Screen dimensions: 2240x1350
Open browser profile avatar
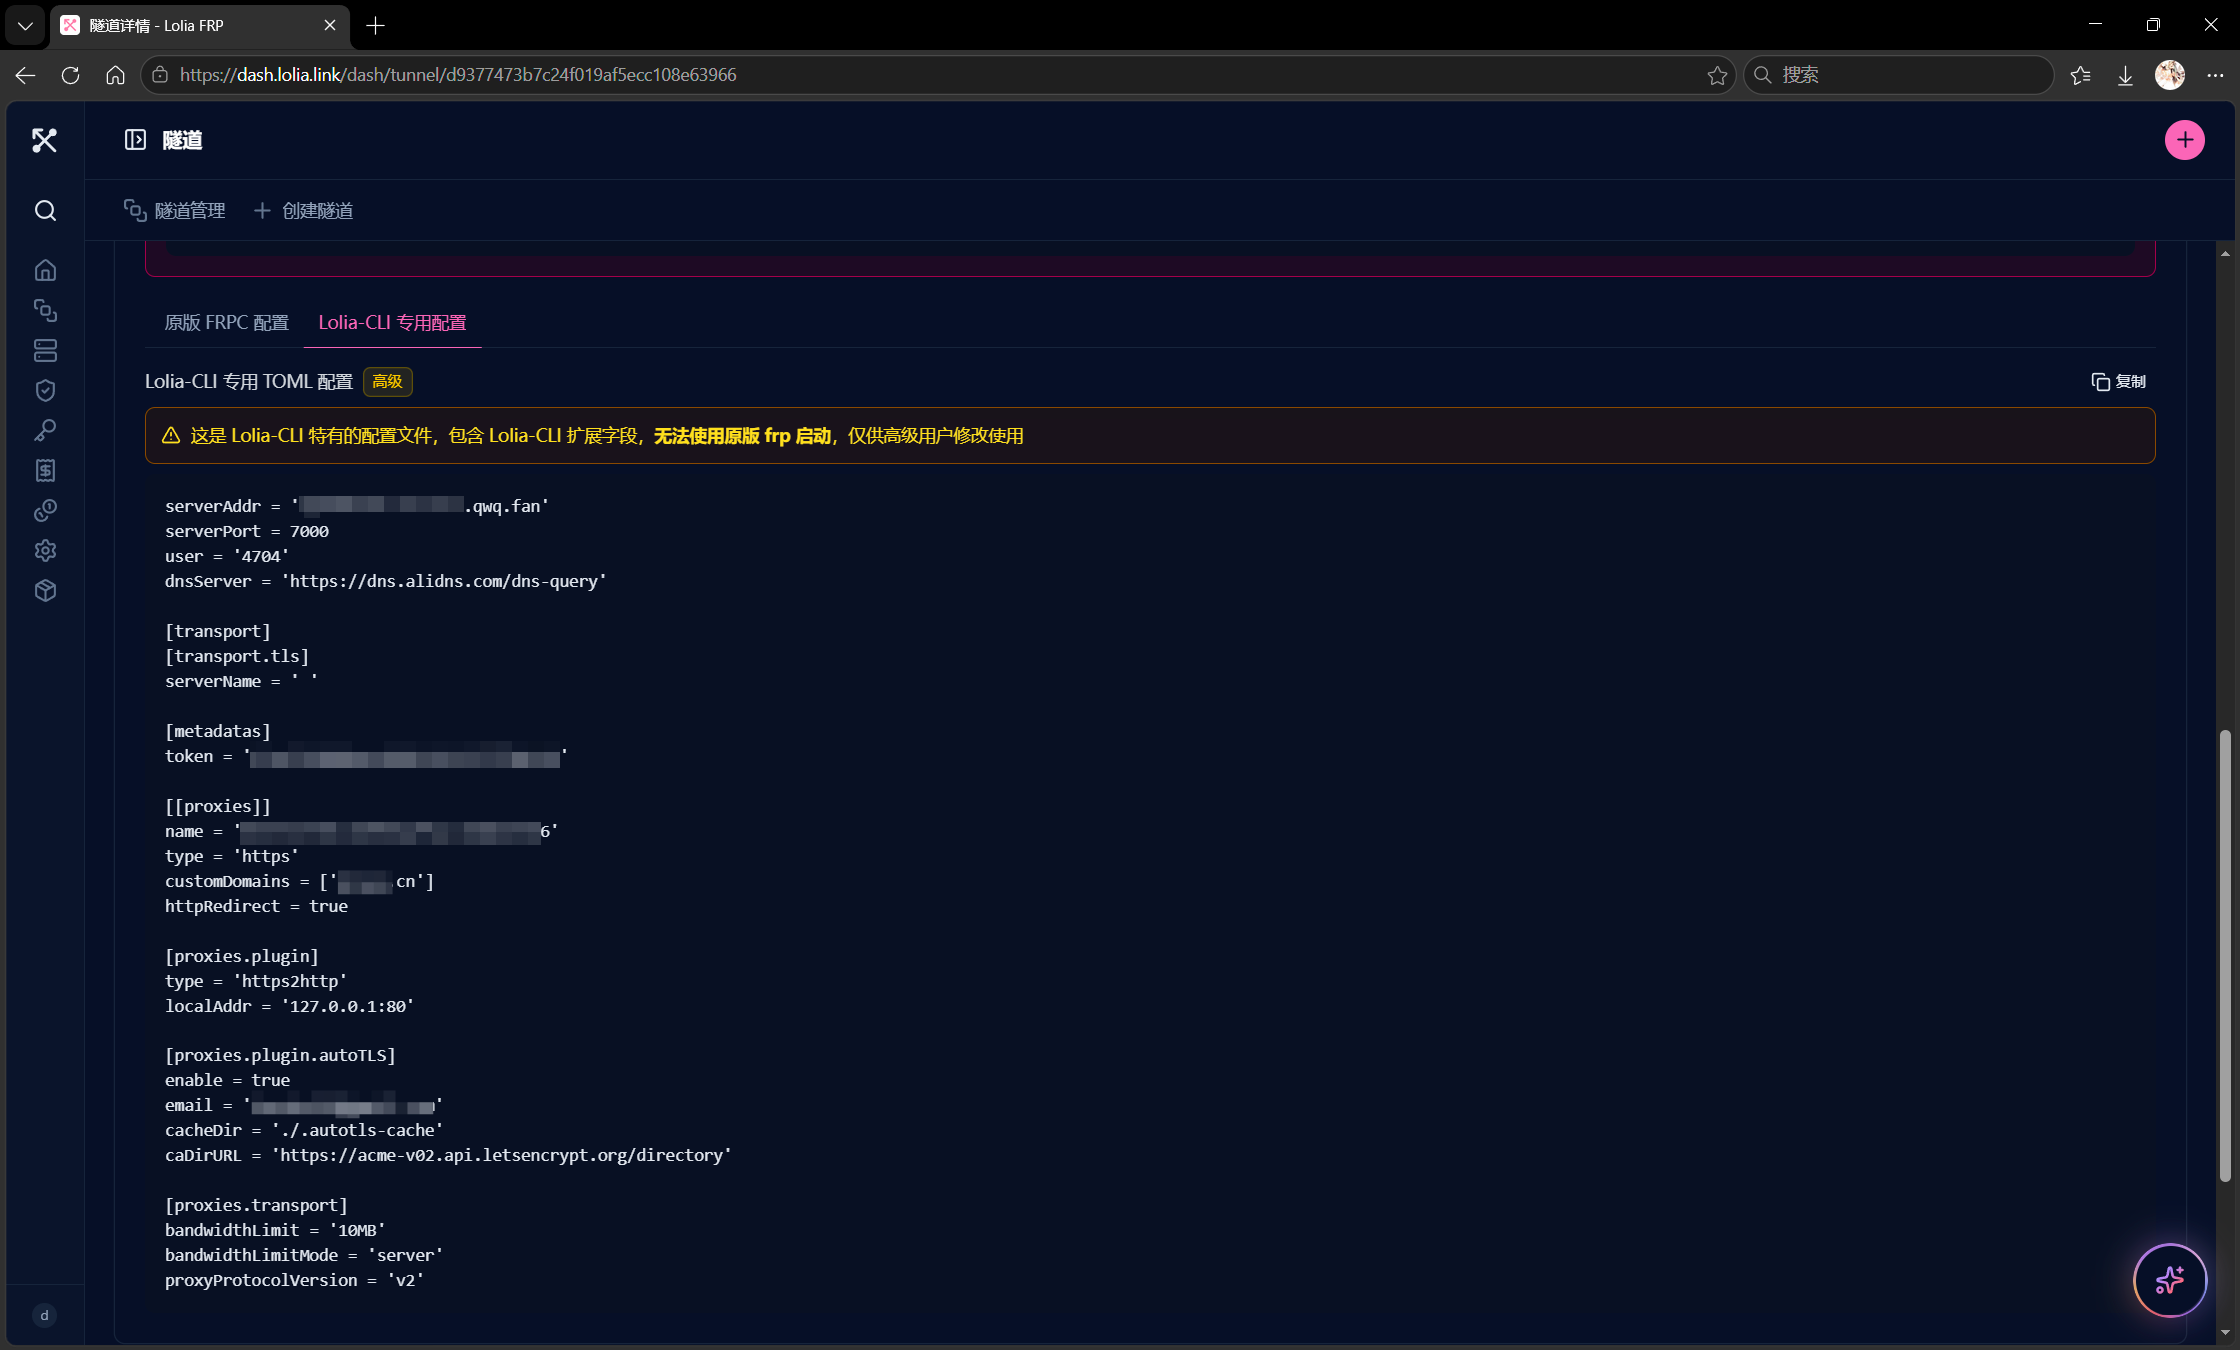[x=2169, y=75]
